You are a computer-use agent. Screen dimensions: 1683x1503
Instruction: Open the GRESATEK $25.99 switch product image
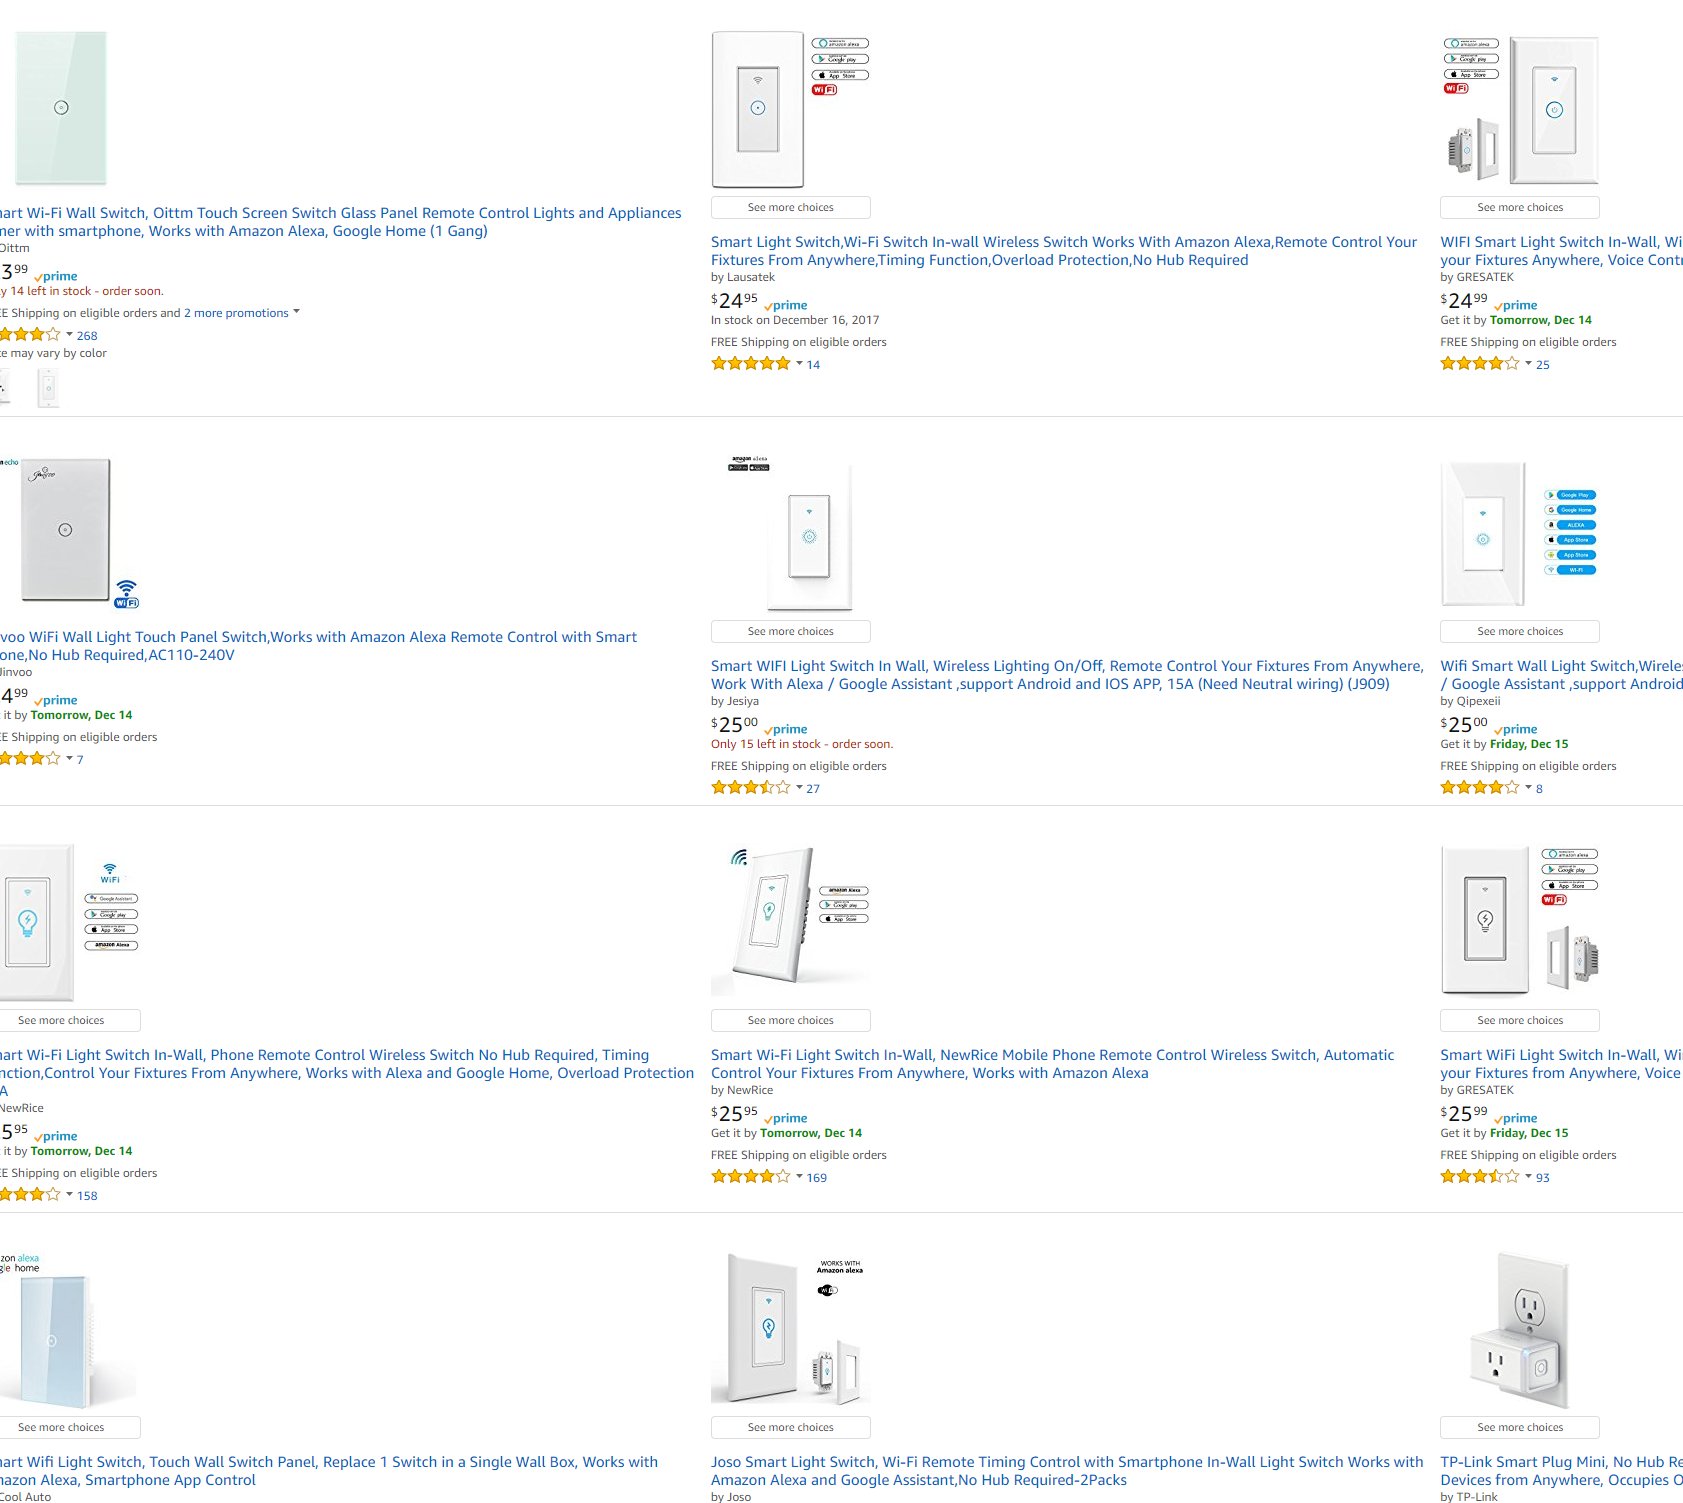click(x=1520, y=922)
